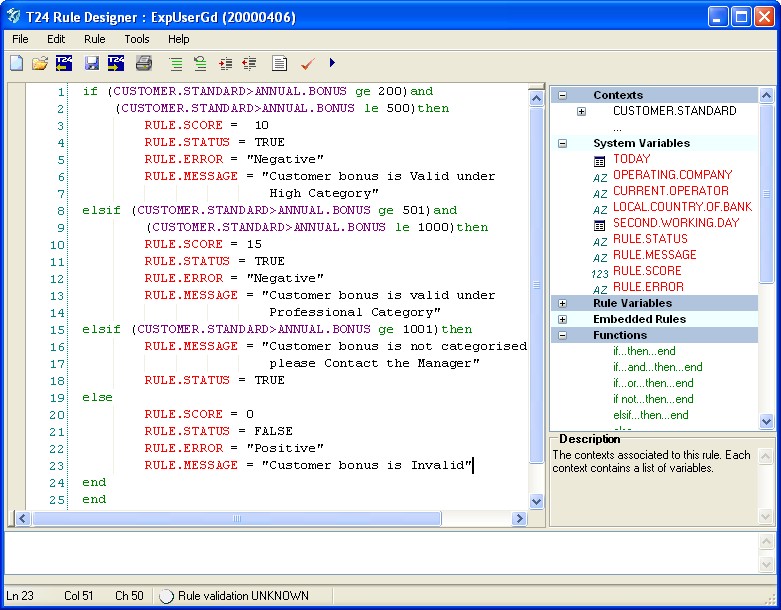
Task: Collapse the Contexts section
Action: 562,95
